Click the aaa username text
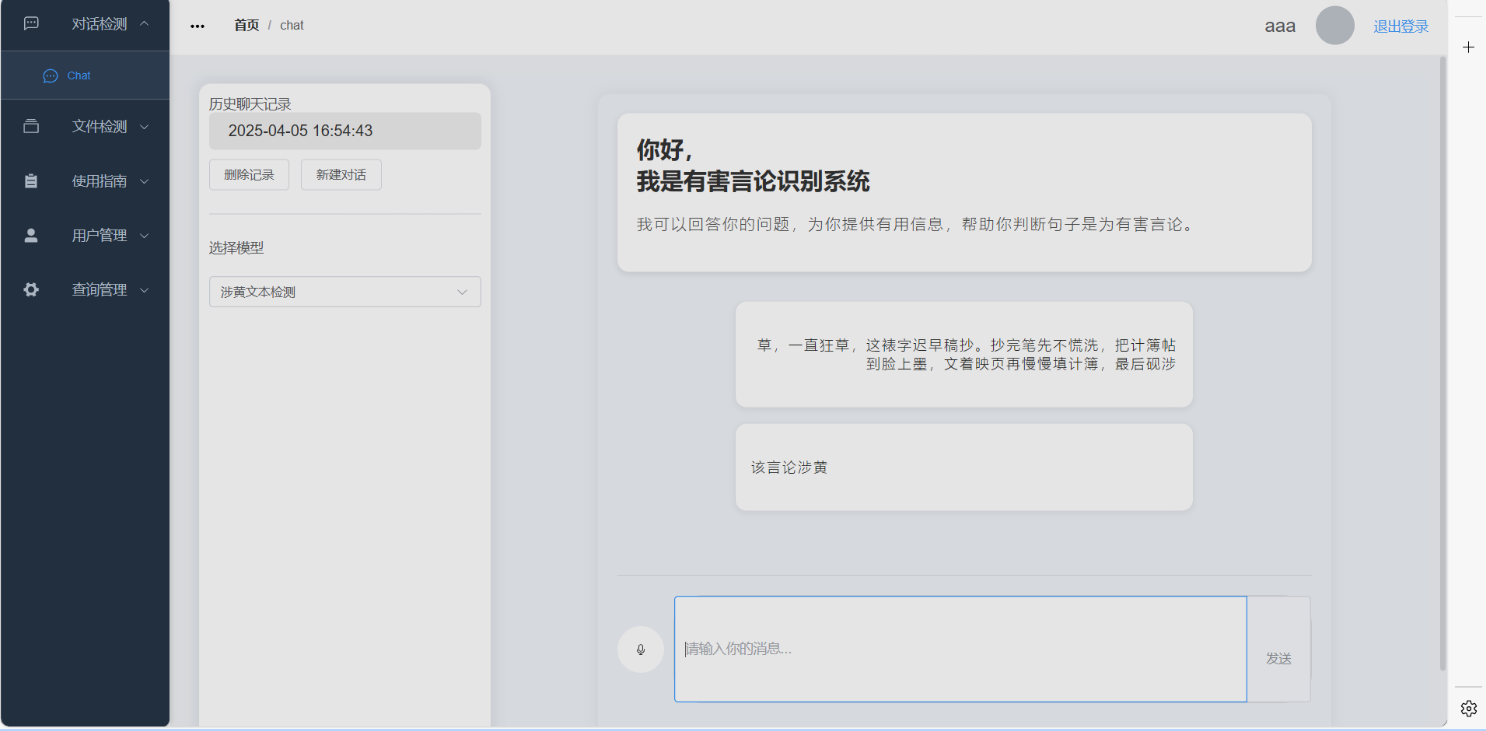 (x=1280, y=26)
